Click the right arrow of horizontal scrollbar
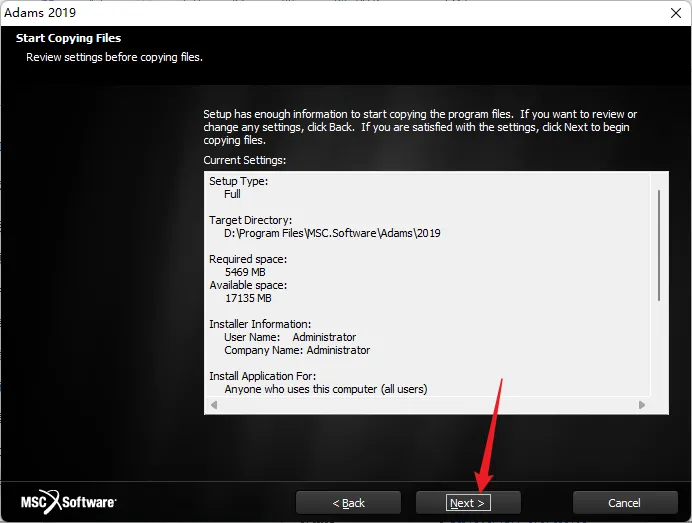This screenshot has height=523, width=692. 642,405
